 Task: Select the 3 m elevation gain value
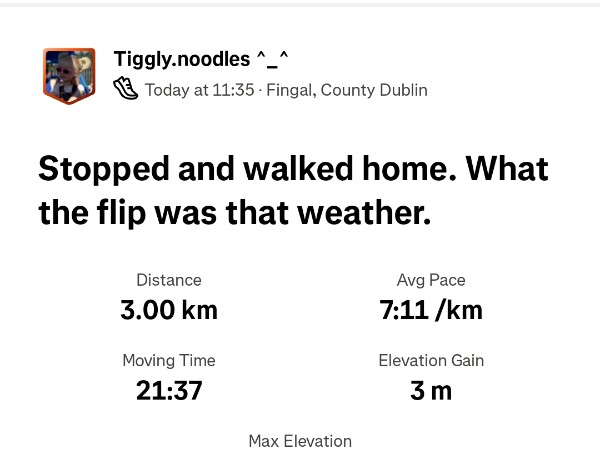point(431,390)
